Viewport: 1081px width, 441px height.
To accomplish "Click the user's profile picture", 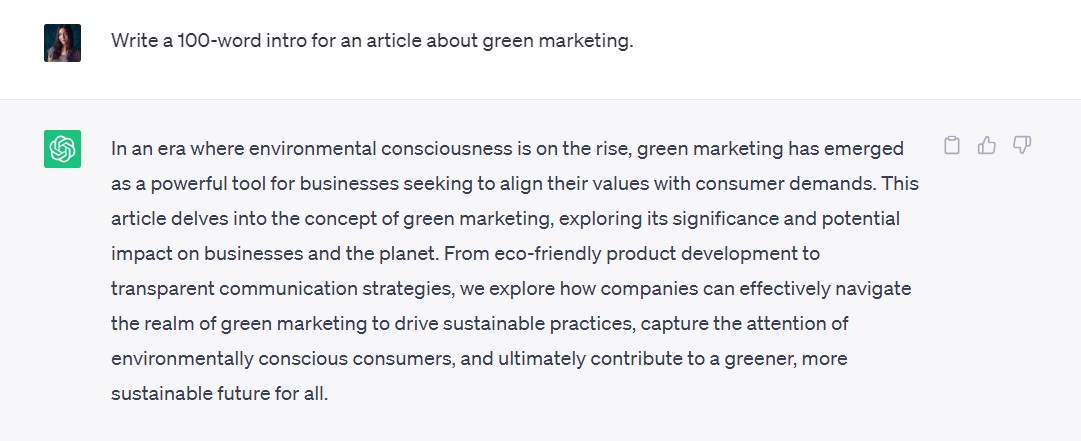I will 62,43.
